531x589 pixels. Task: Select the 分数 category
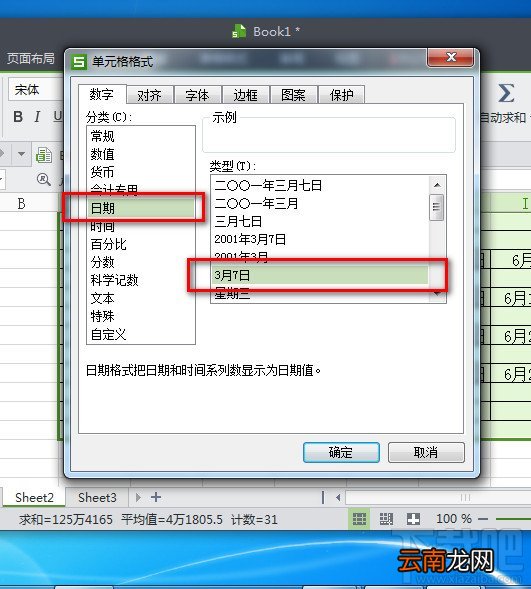(x=141, y=262)
